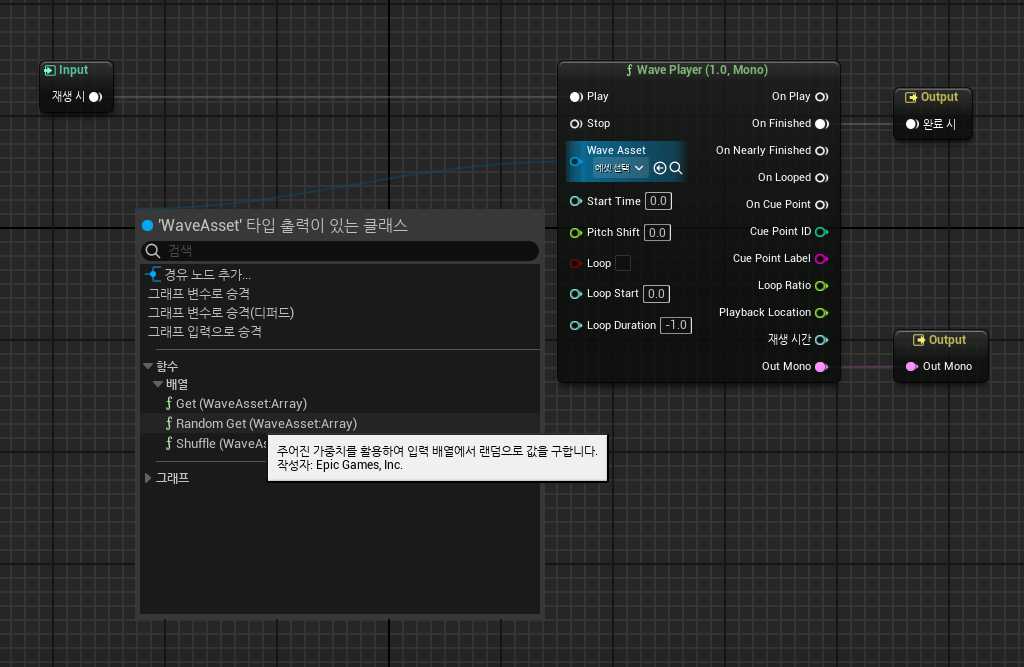Viewport: 1024px width, 667px height.
Task: Click the 재생 시간 output pin
Action: click(822, 340)
